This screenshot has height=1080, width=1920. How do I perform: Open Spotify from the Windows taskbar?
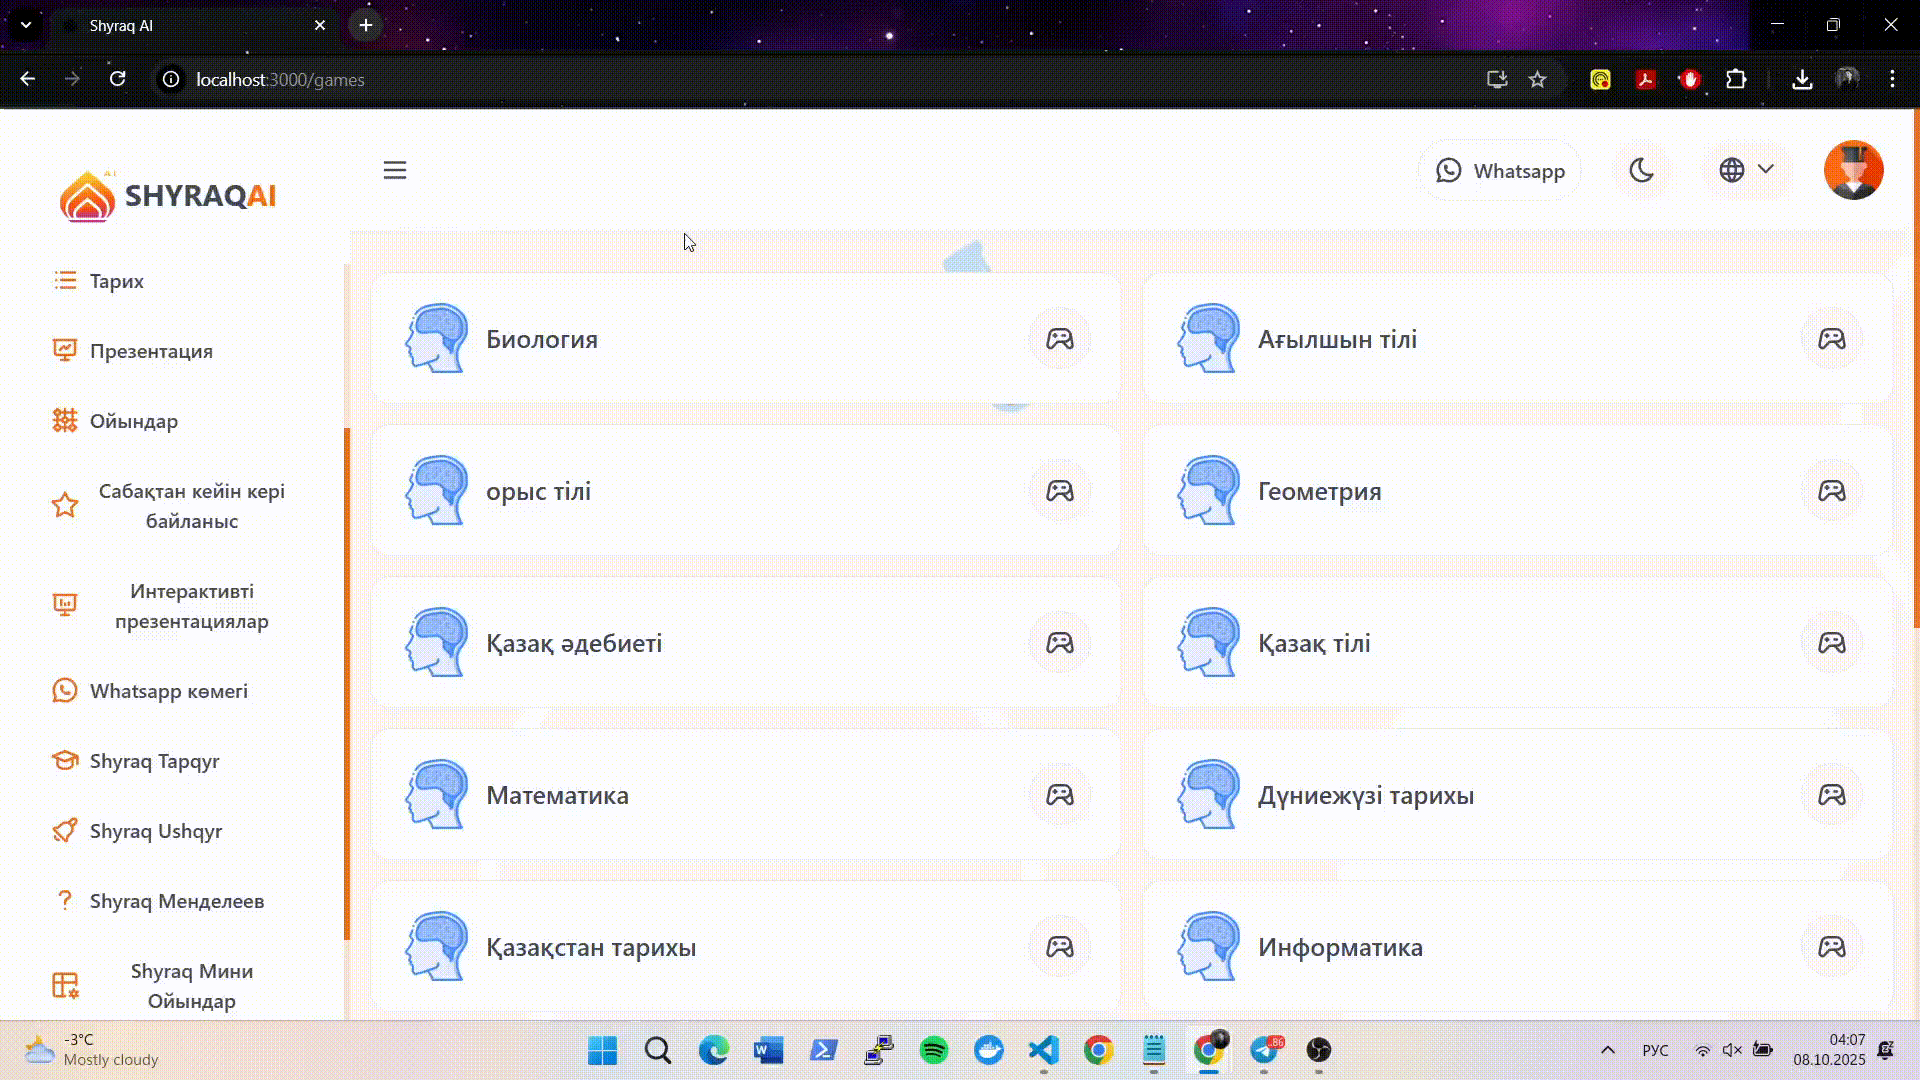click(933, 1050)
